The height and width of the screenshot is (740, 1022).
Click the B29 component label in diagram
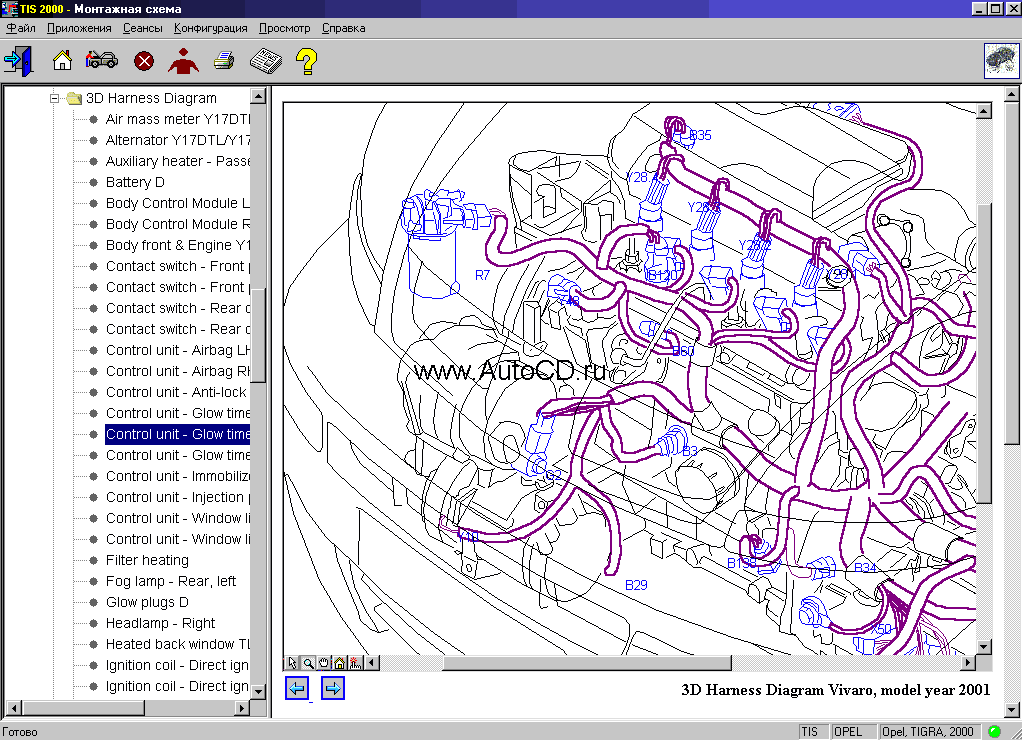[636, 585]
